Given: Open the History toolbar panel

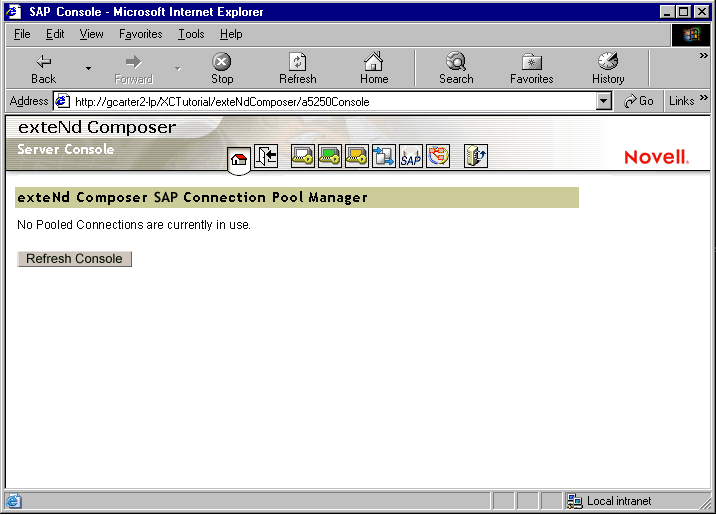Looking at the screenshot, I should click(x=608, y=69).
